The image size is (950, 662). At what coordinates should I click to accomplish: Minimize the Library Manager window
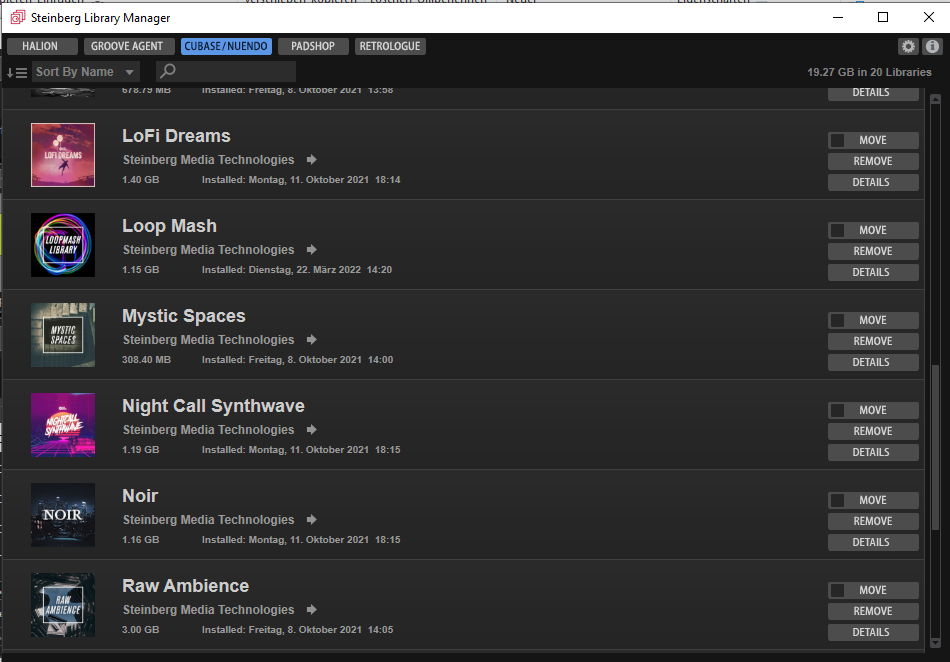838,17
